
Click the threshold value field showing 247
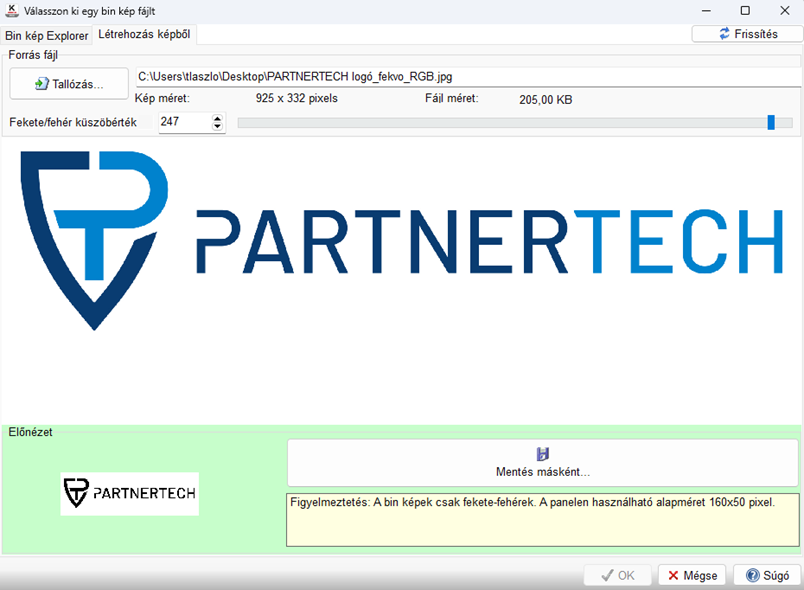tap(185, 122)
